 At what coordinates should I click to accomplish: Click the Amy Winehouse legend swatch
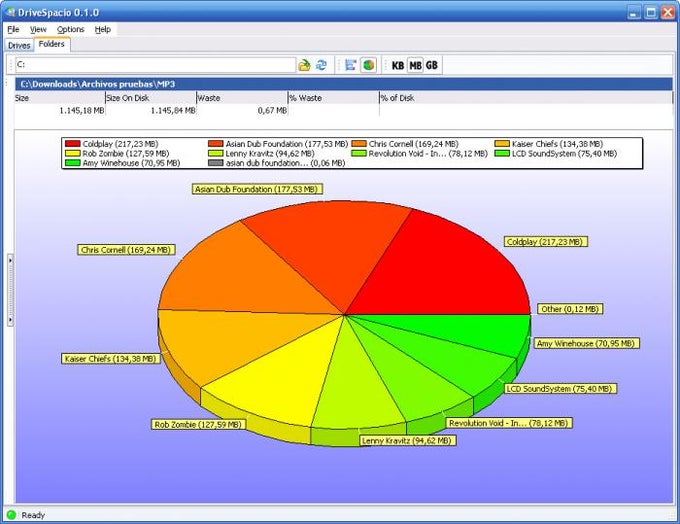[72, 163]
